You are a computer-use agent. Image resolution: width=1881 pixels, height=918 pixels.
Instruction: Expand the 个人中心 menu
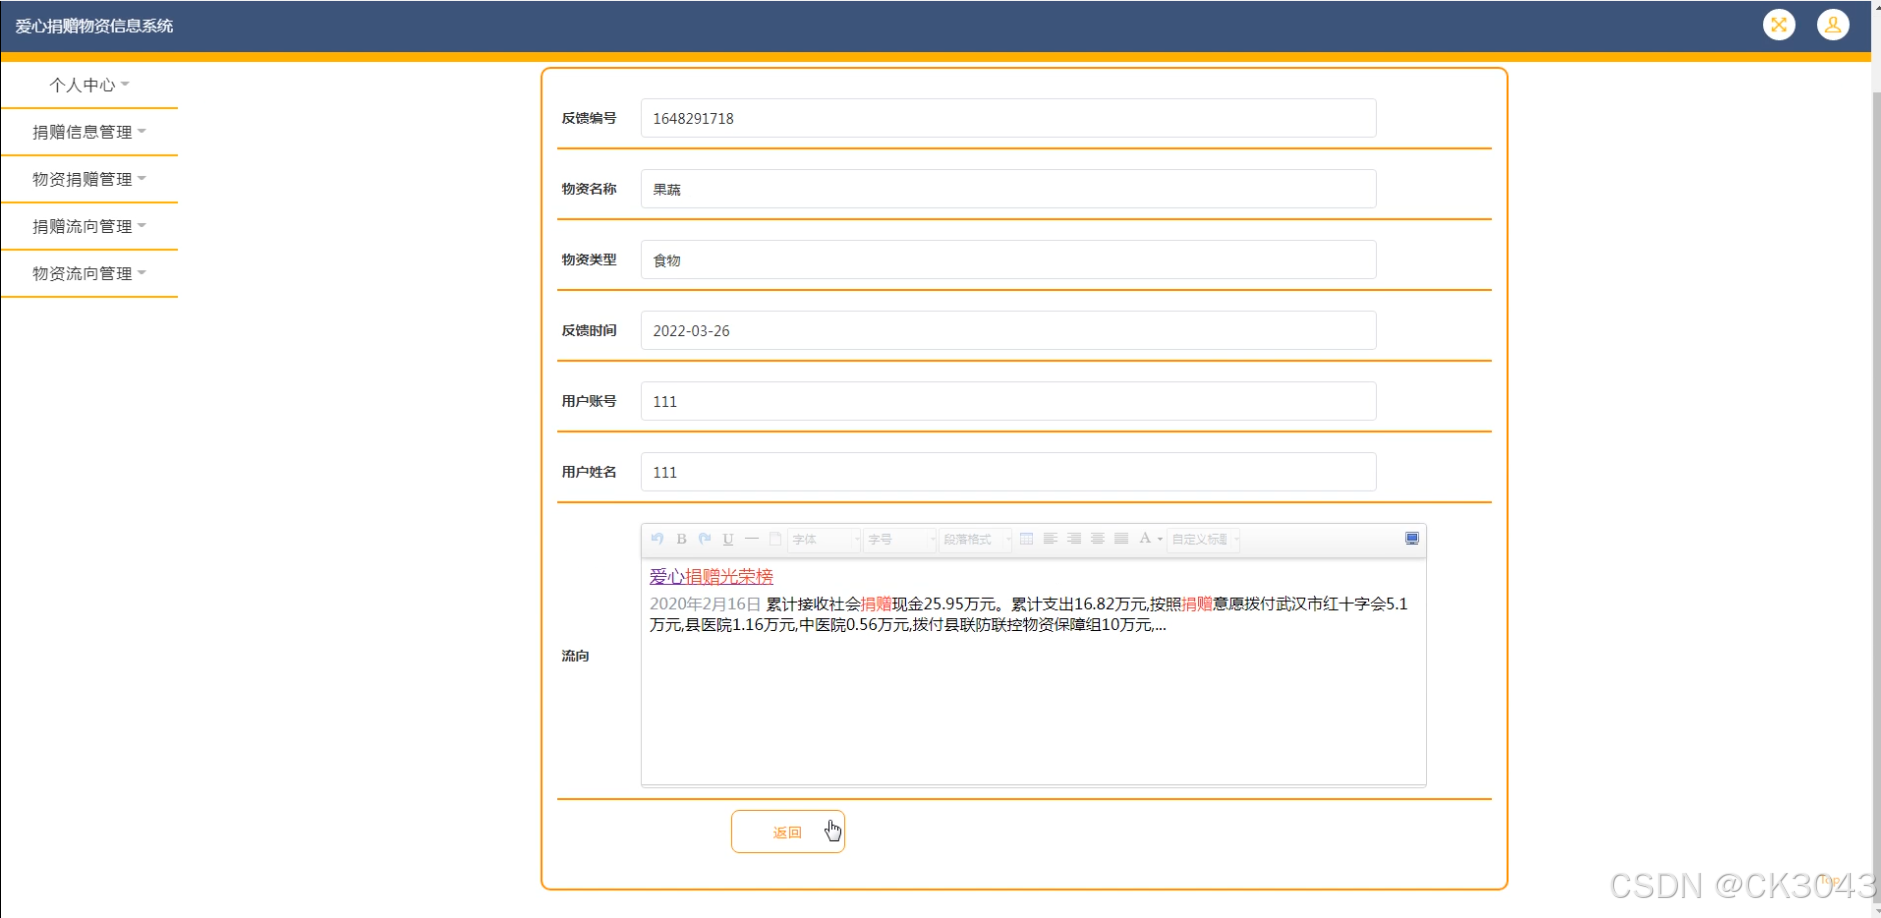click(89, 85)
